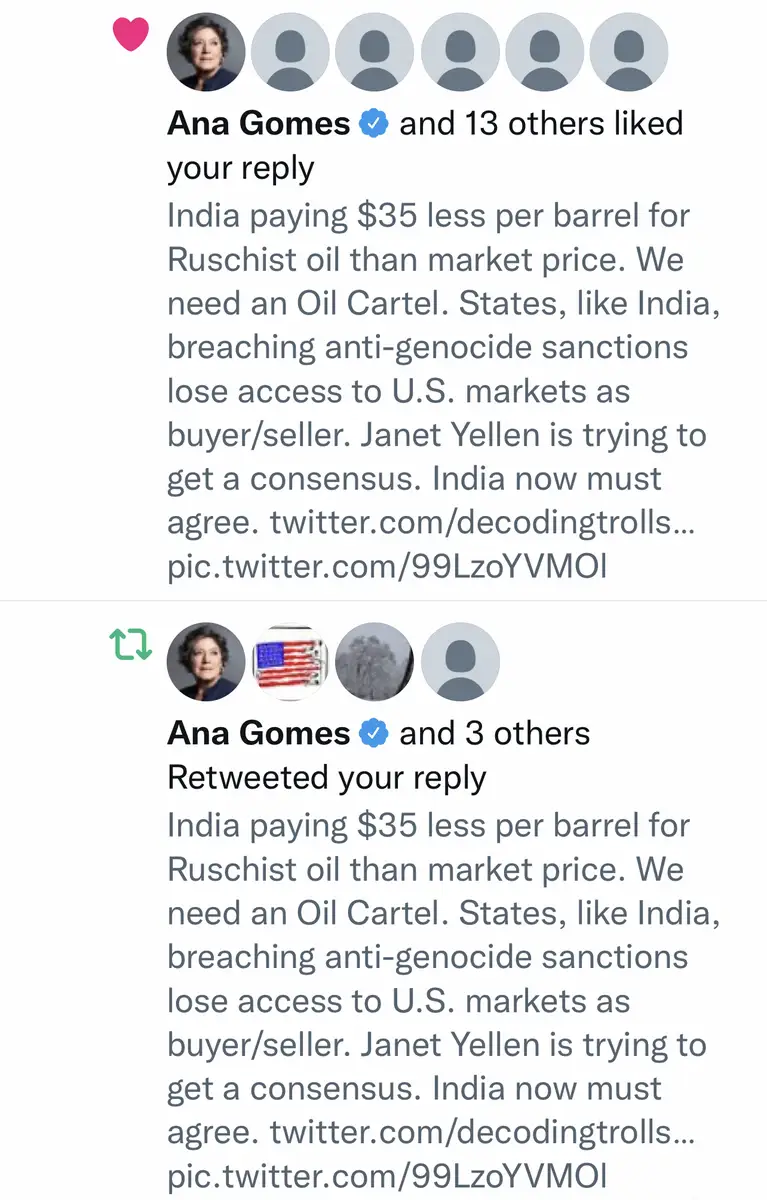Click the pink heart like icon
Viewport: 767px width, 1200px height.
coord(131,35)
